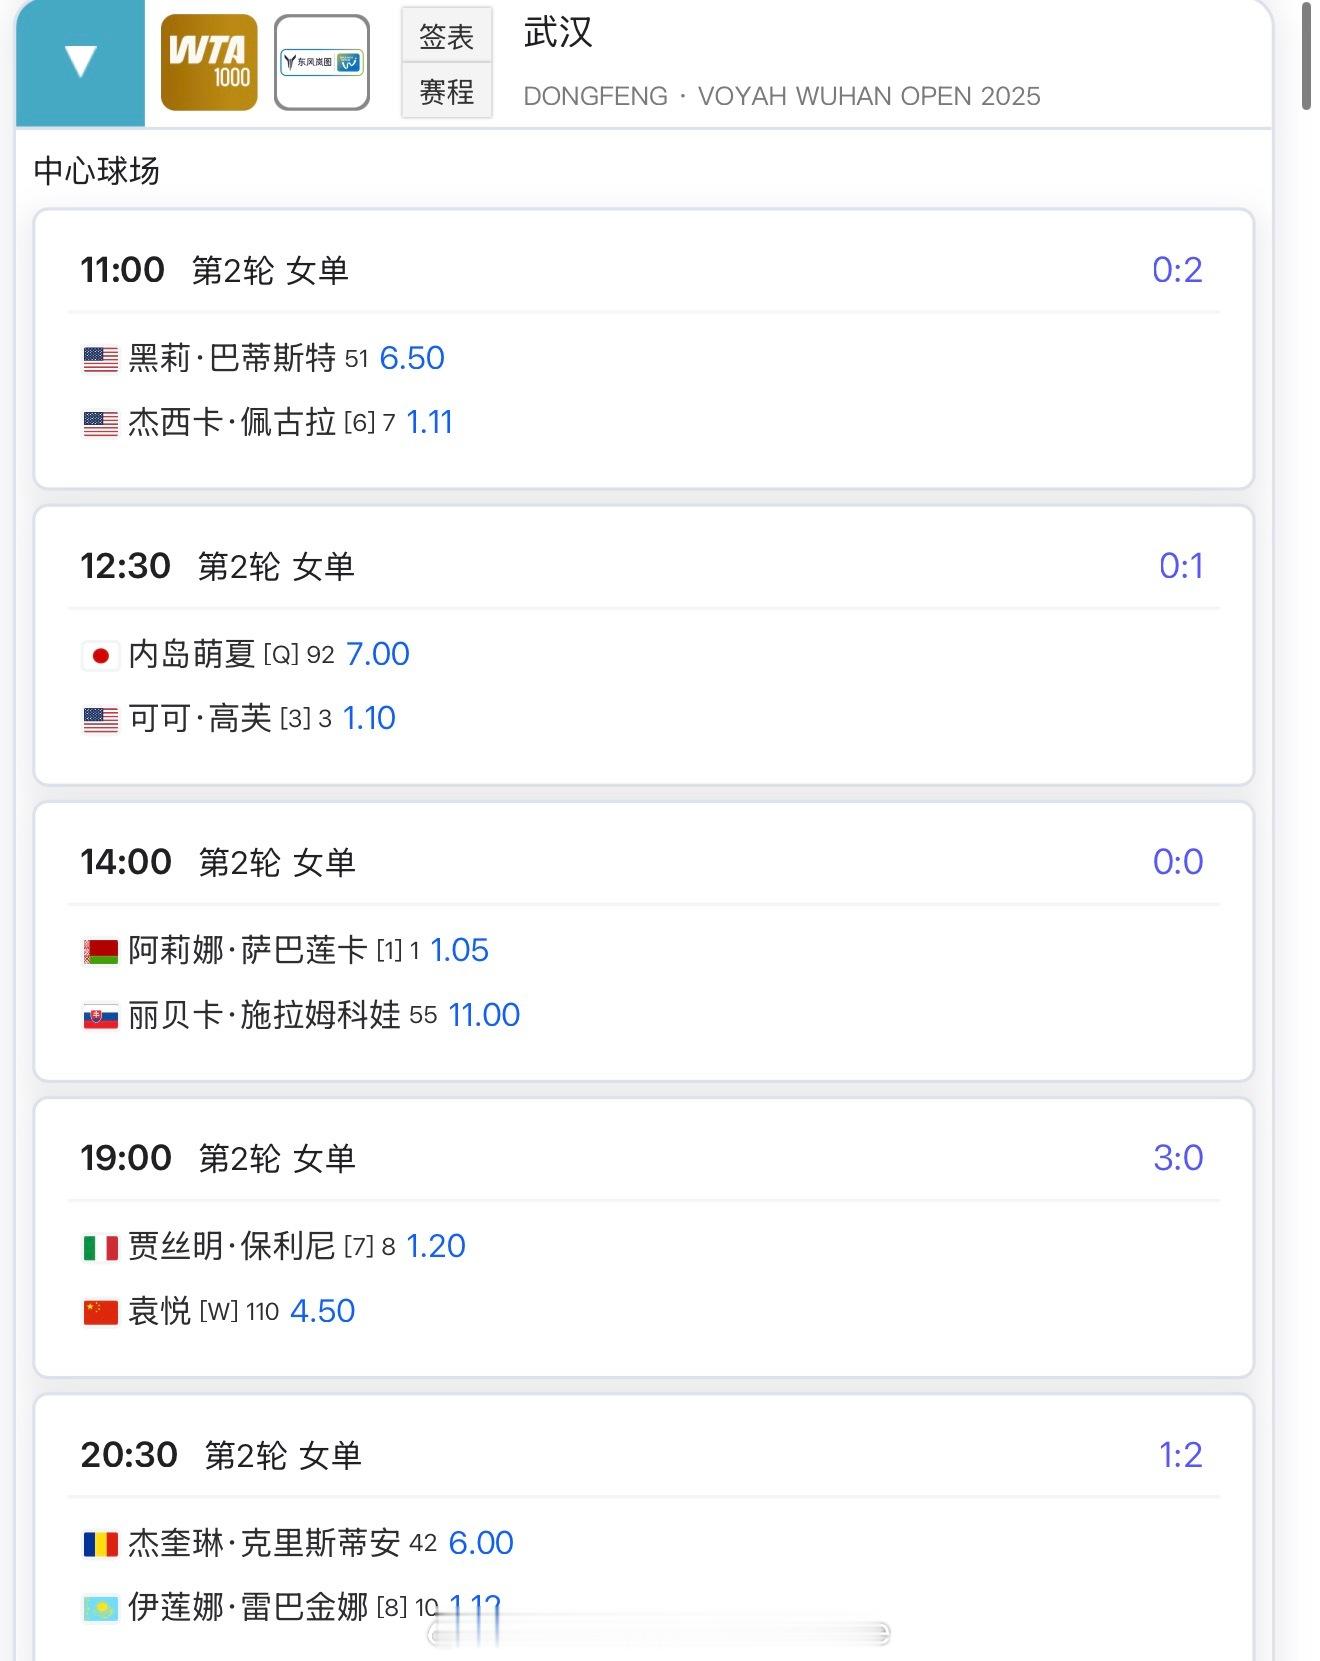The image size is (1320, 1661).
Task: Click the Dongfeng Voyah sponsor logo
Action: click(x=321, y=63)
